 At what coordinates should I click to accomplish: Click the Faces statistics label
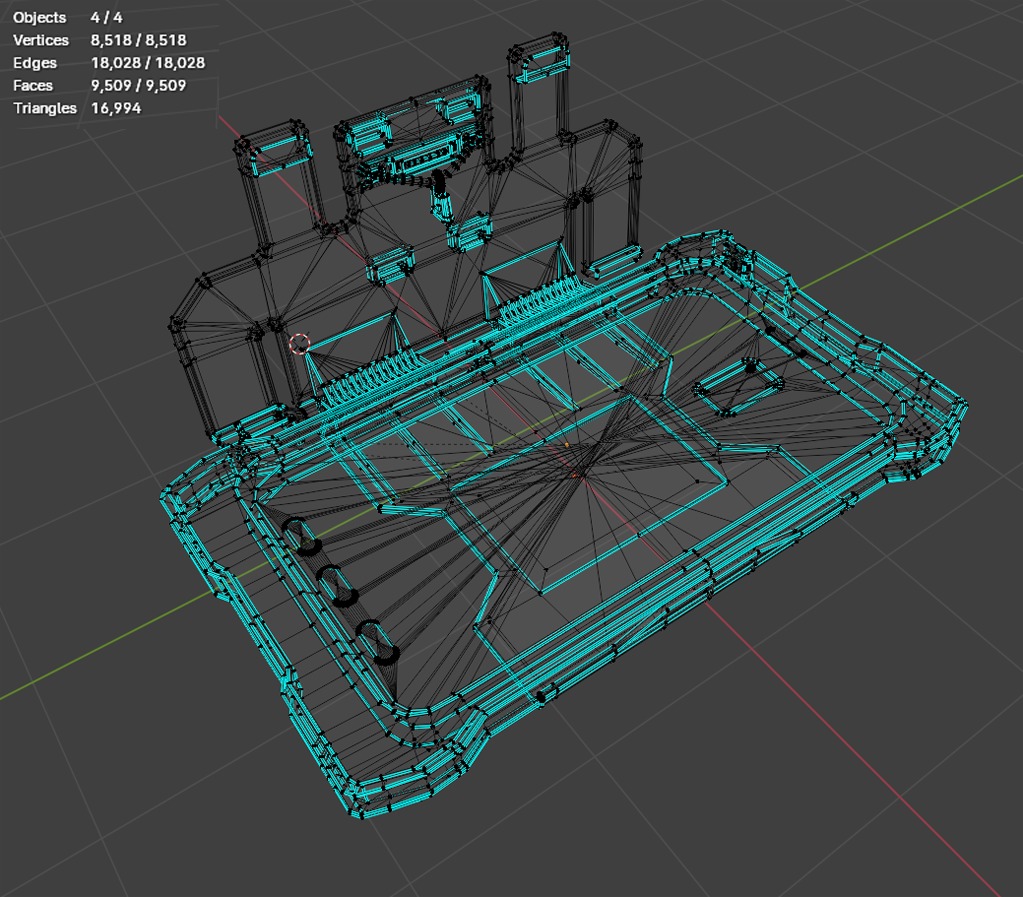click(33, 85)
